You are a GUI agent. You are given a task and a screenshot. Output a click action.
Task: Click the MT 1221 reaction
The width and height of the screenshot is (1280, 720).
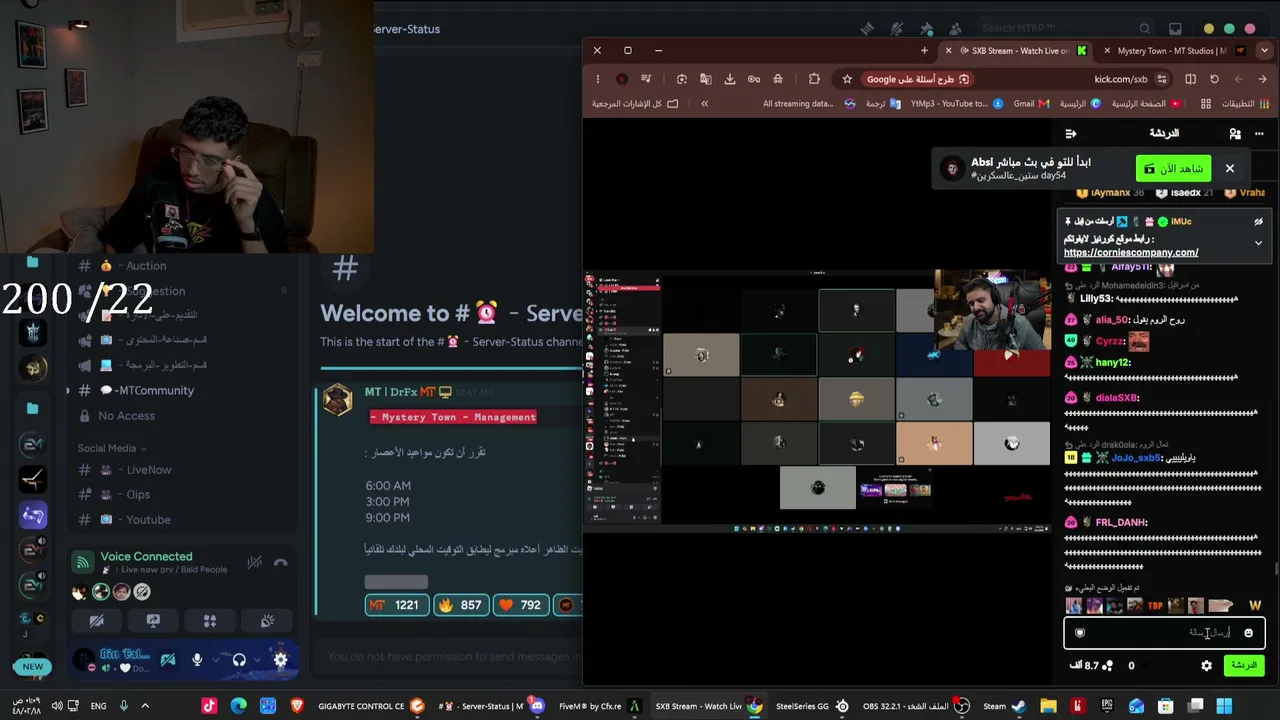tap(395, 605)
